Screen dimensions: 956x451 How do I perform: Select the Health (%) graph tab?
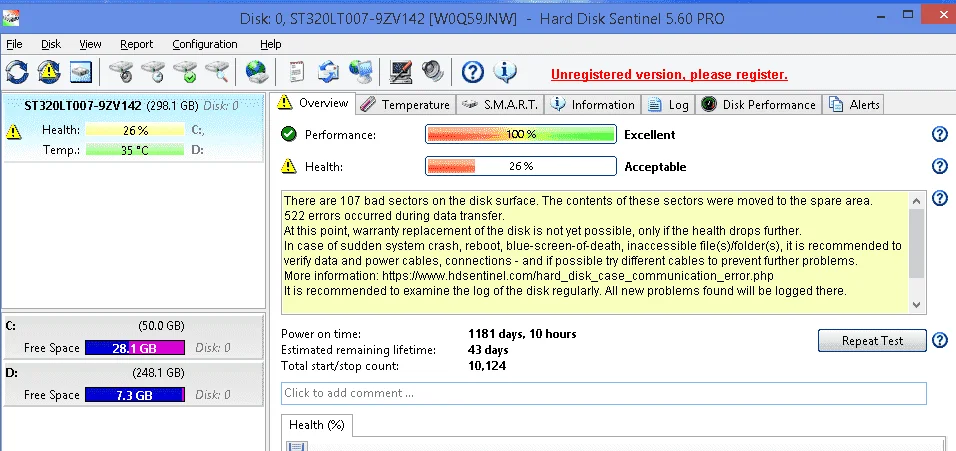coord(316,425)
